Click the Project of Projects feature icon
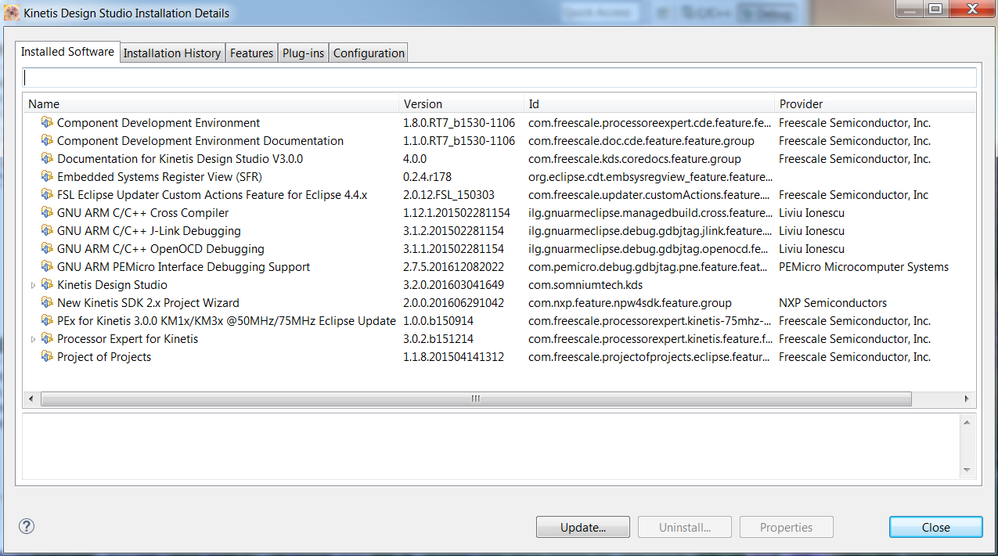This screenshot has width=998, height=556. (46, 356)
